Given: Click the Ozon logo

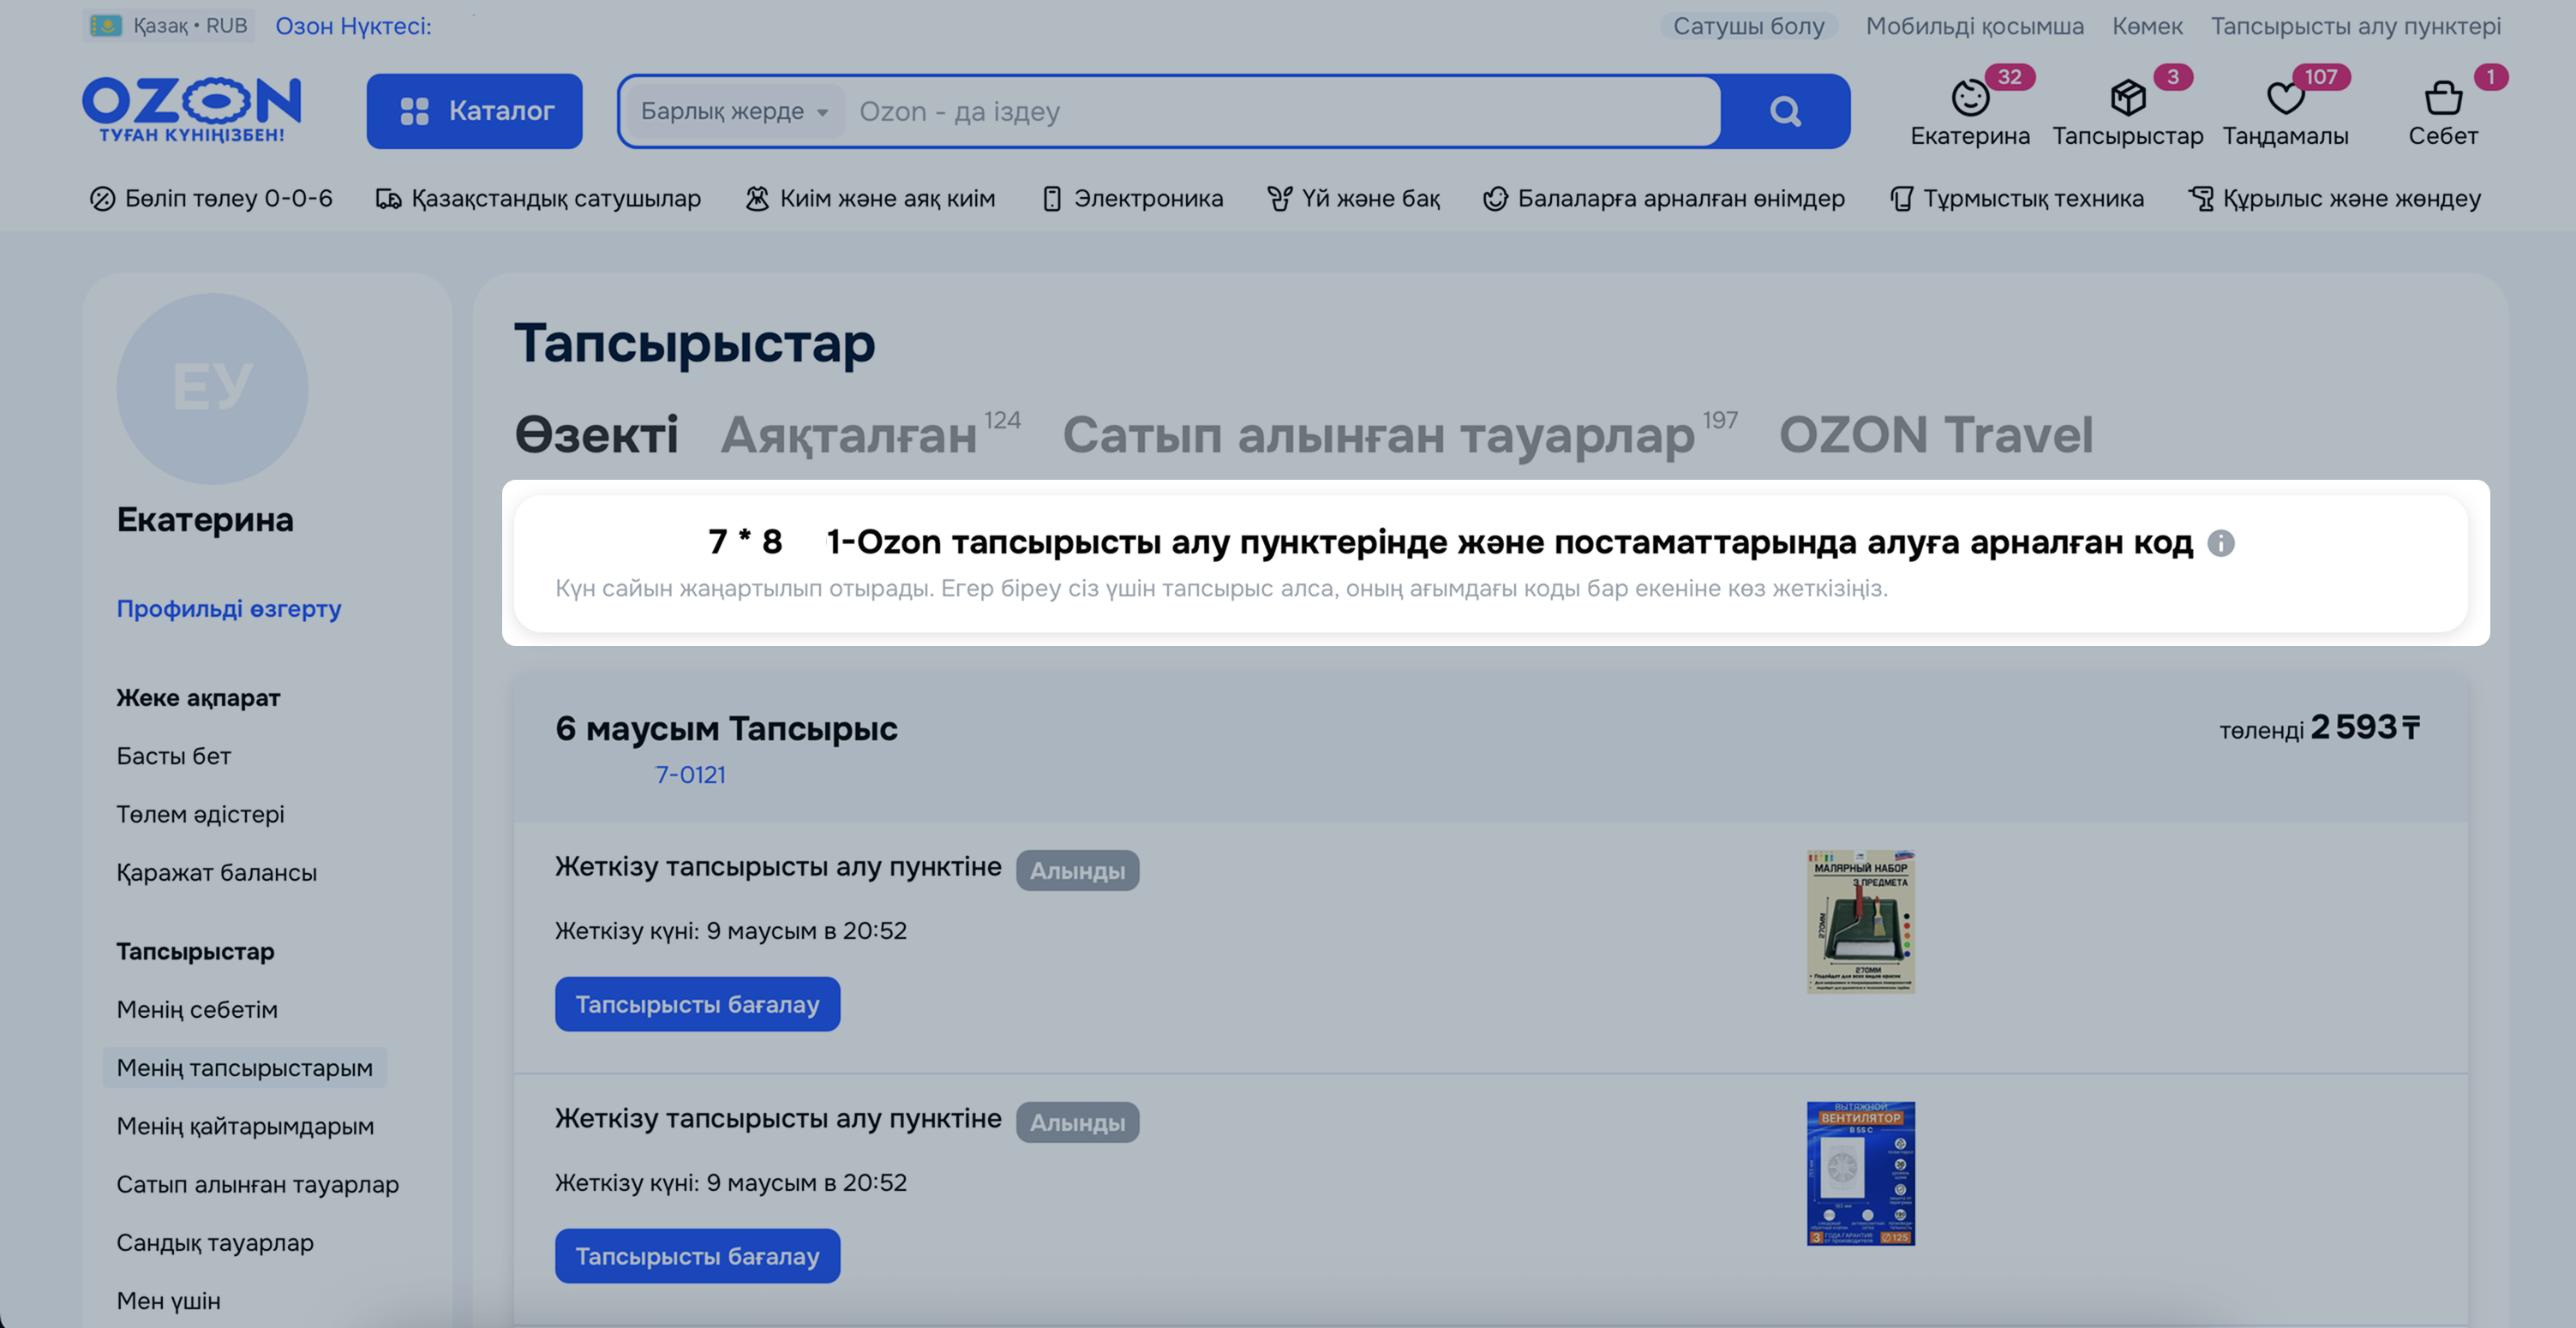Looking at the screenshot, I should [191, 109].
